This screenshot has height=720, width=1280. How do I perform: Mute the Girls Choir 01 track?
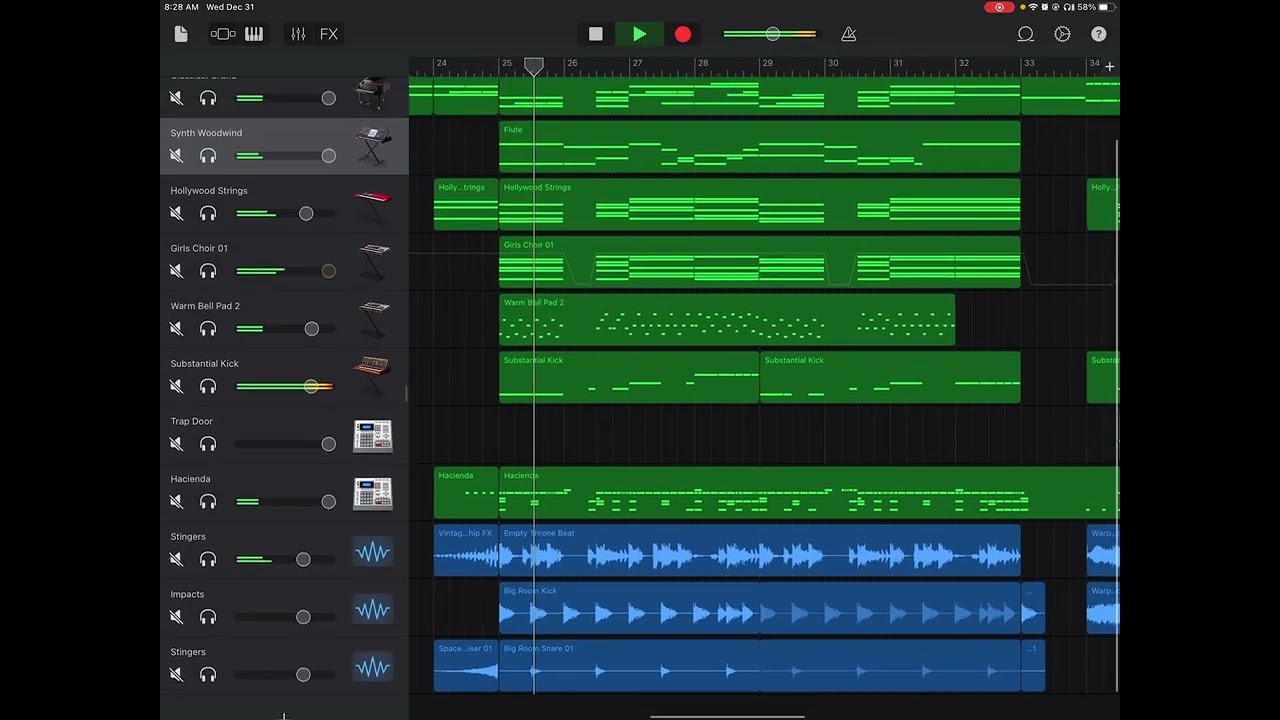point(176,271)
